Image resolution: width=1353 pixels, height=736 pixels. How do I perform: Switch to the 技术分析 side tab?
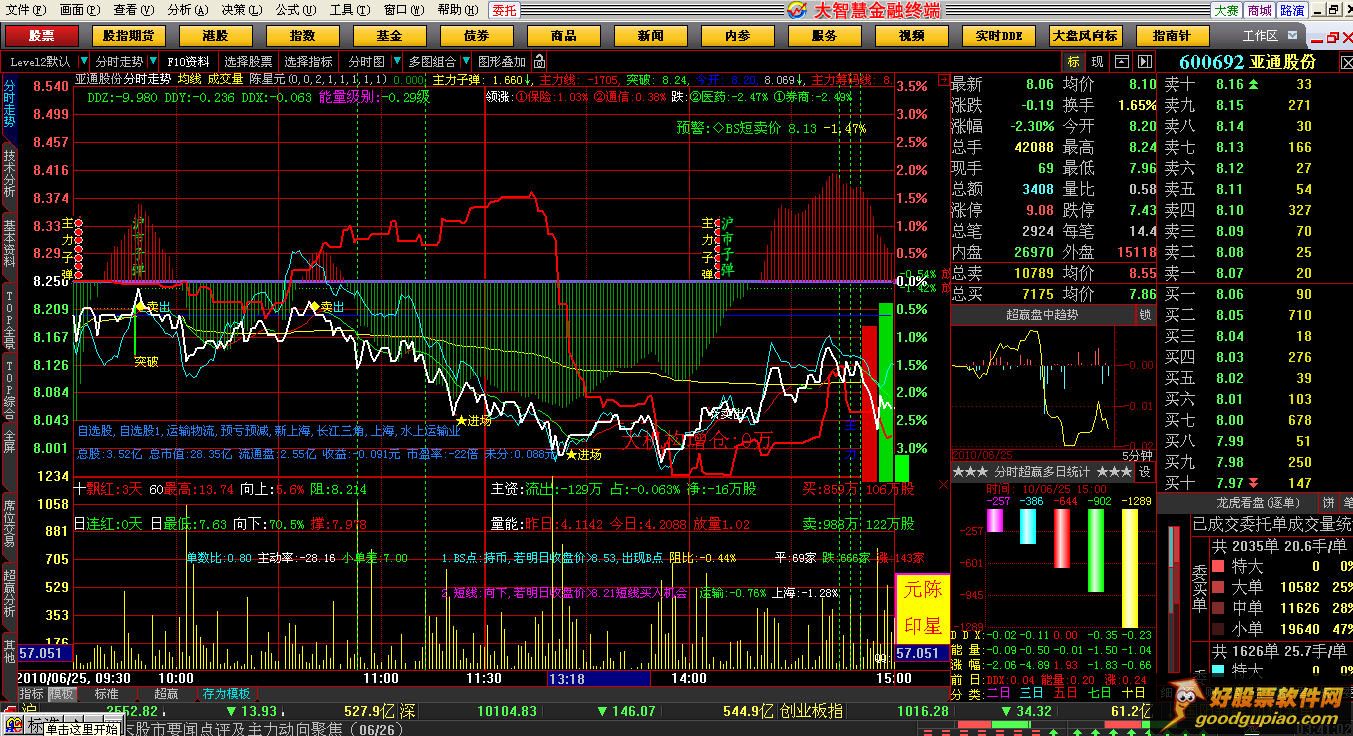click(x=9, y=174)
